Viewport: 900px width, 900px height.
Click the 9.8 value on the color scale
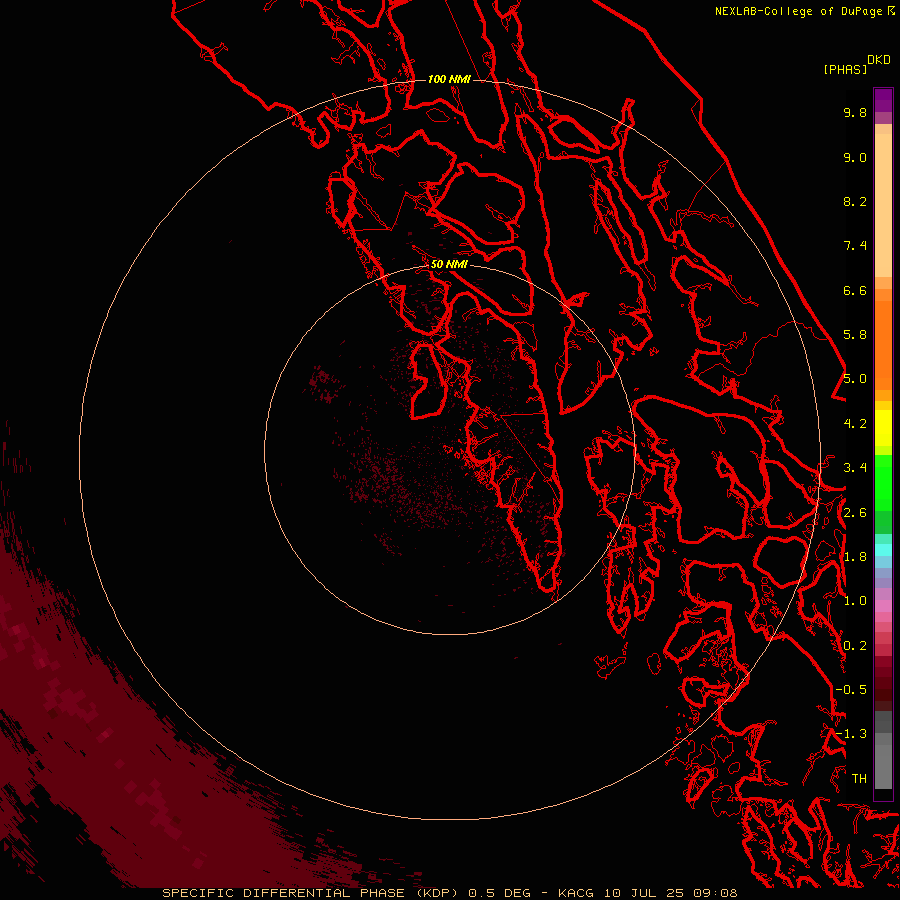[855, 112]
